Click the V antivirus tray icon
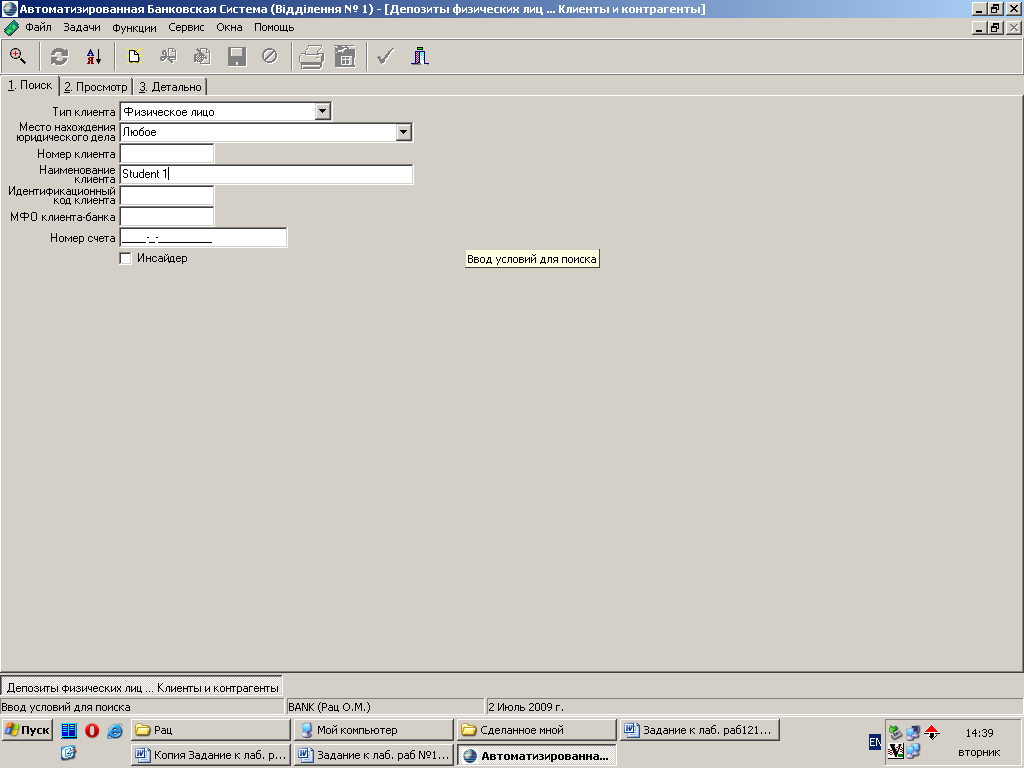 pyautogui.click(x=896, y=751)
